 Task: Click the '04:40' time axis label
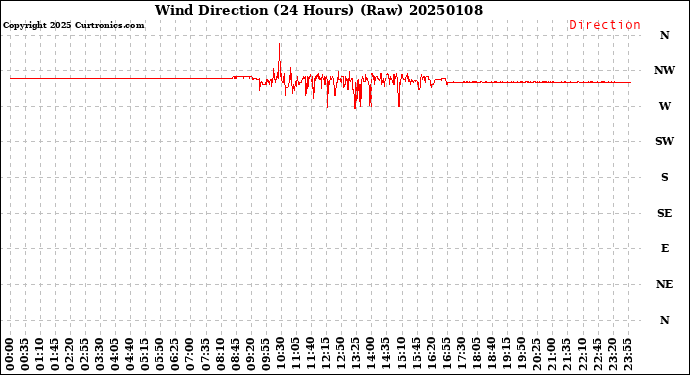click(x=130, y=354)
